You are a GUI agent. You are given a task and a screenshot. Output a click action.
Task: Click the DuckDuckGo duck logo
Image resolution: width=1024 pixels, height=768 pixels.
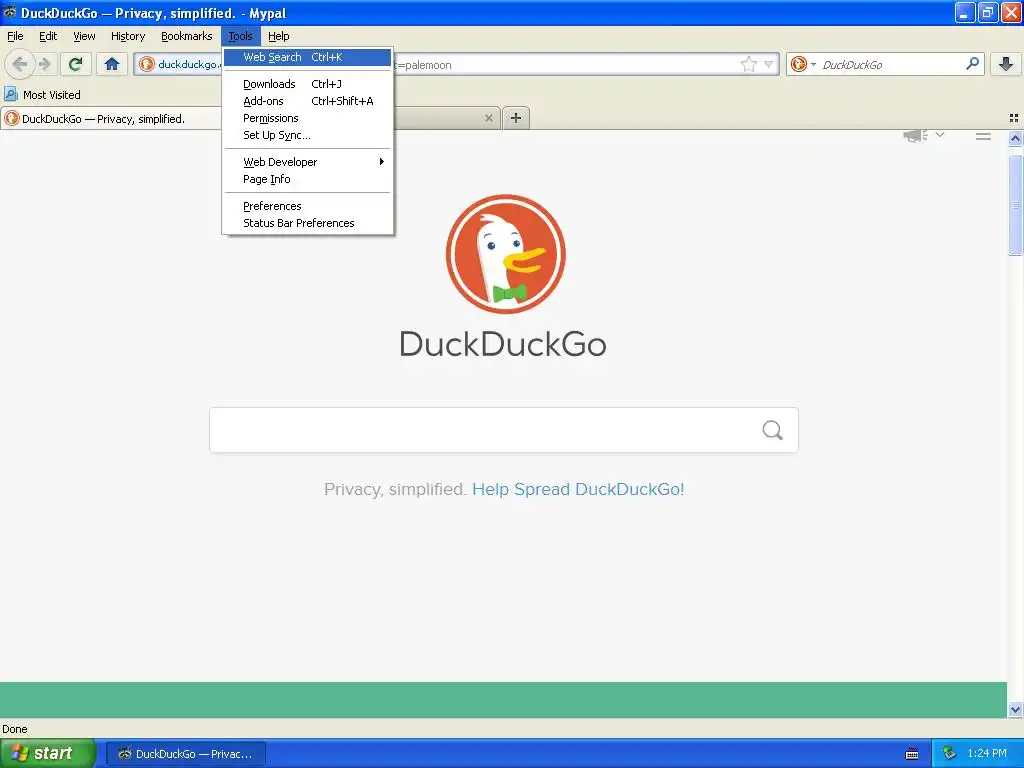pos(505,254)
